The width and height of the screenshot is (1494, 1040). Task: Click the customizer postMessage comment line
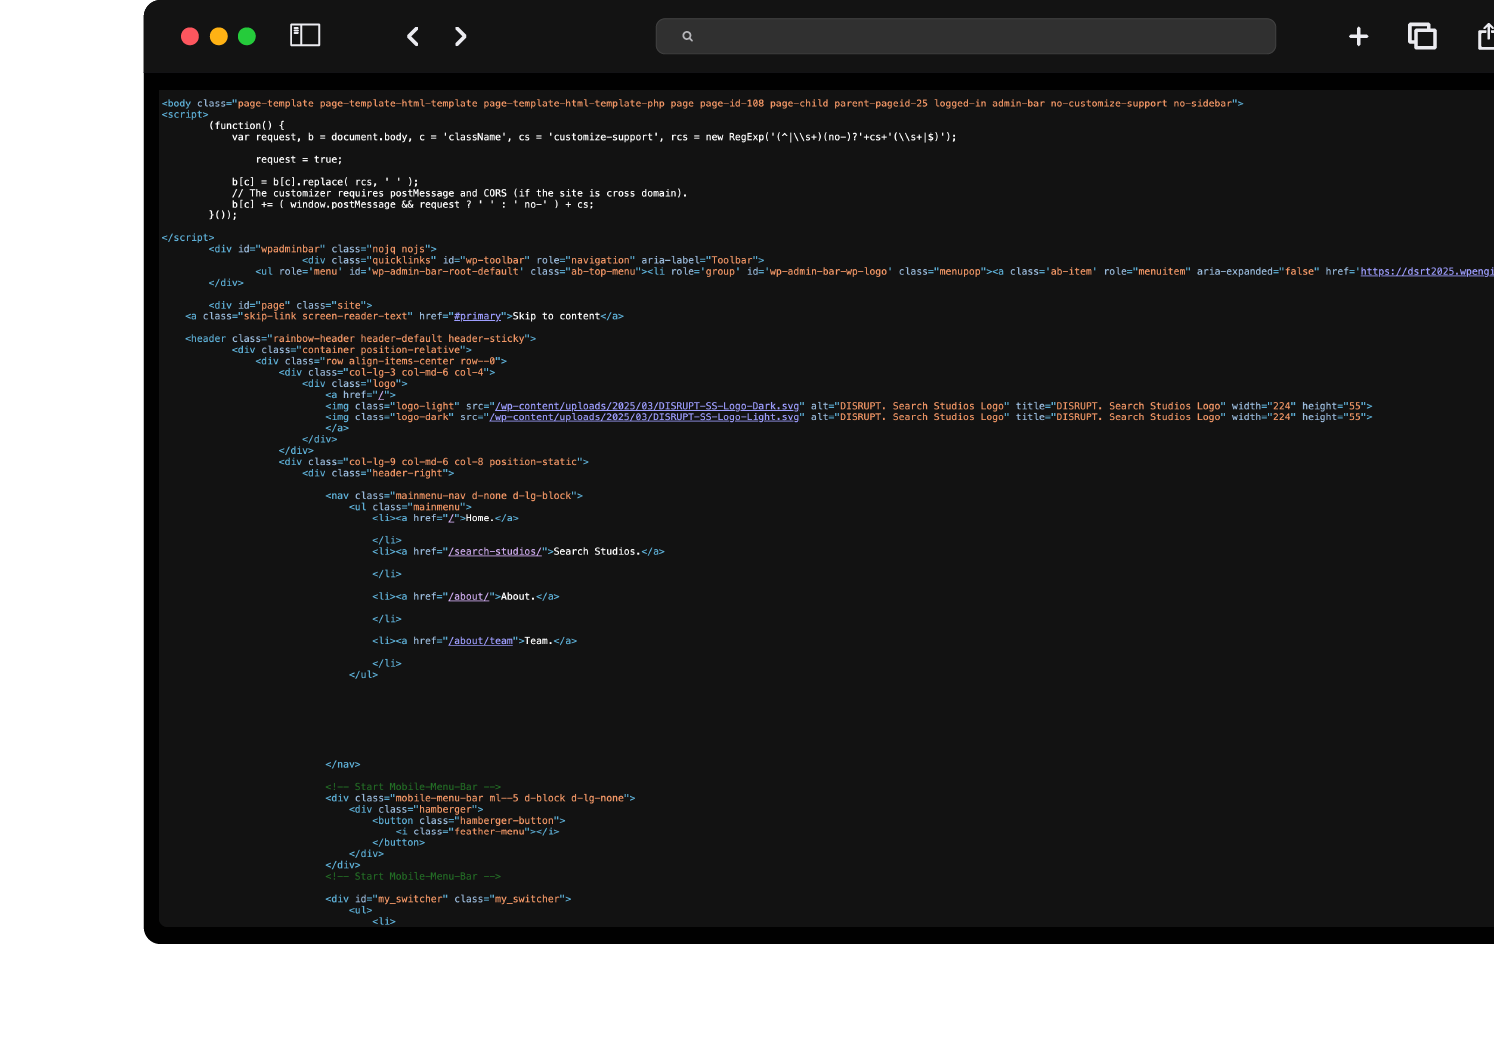click(x=460, y=193)
